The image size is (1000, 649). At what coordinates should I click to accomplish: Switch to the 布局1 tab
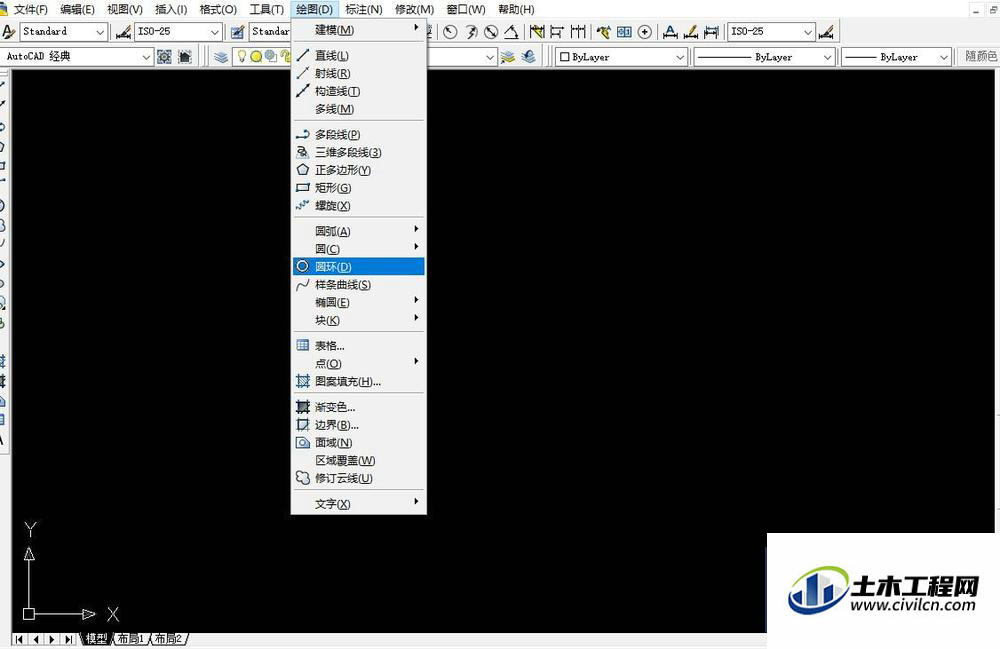click(131, 638)
